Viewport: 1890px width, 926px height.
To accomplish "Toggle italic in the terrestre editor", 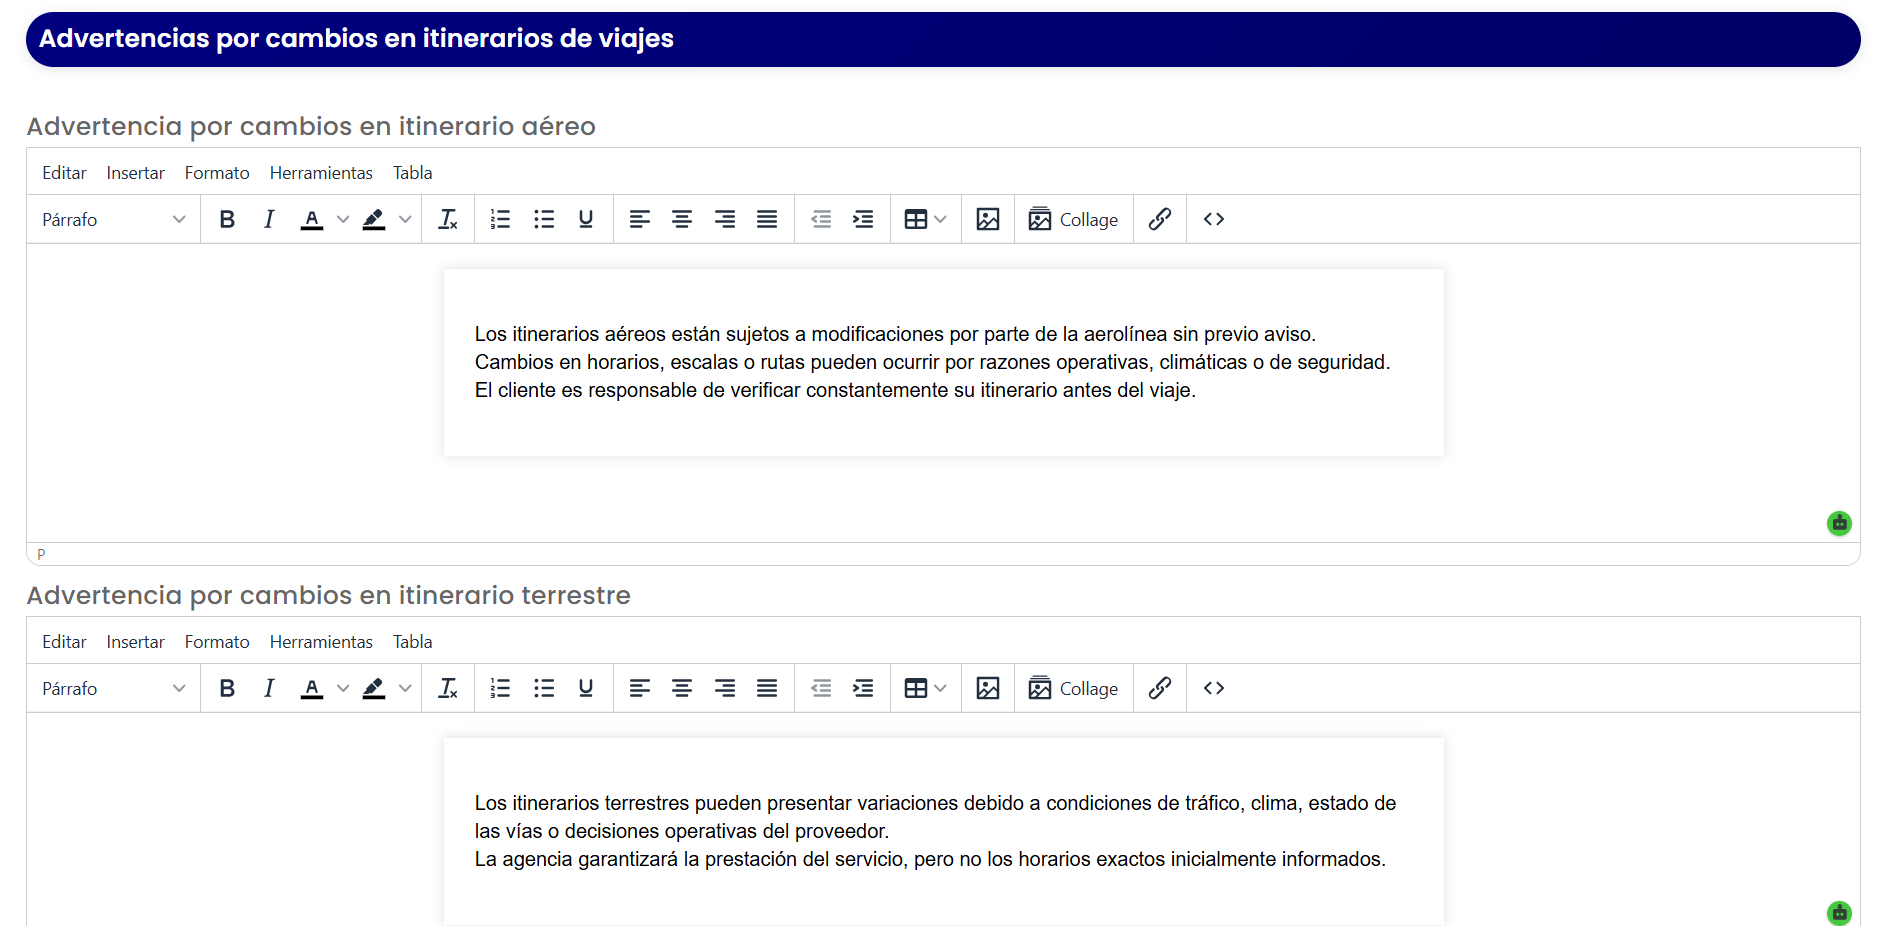I will 269,688.
